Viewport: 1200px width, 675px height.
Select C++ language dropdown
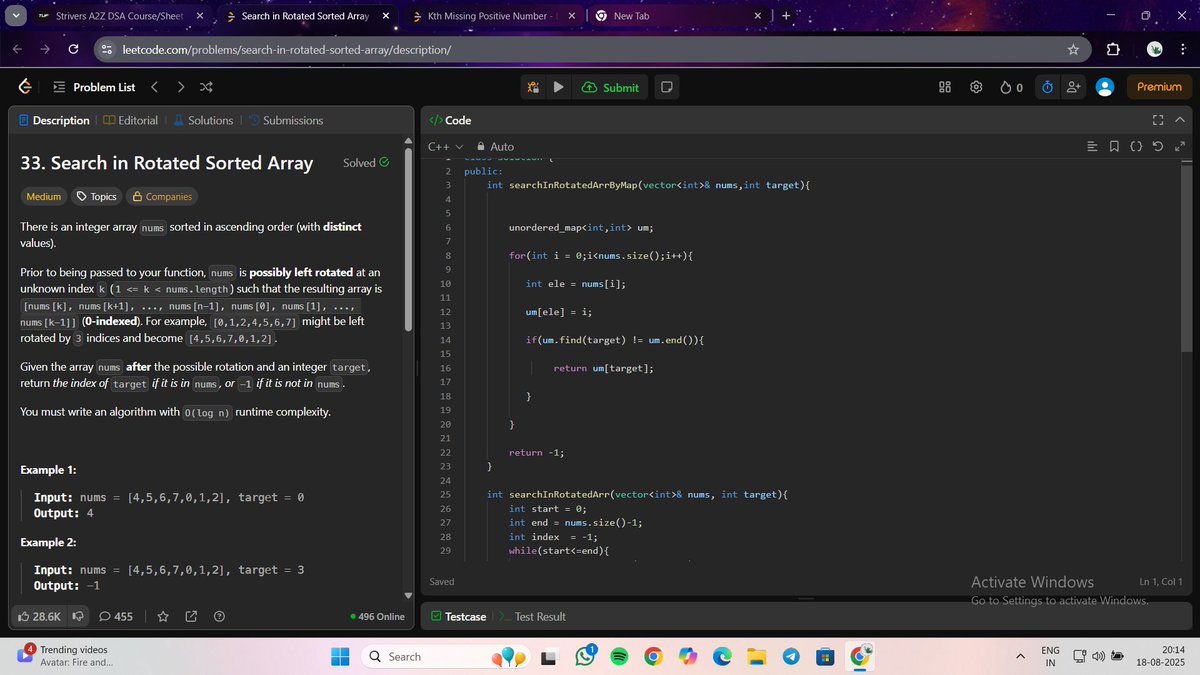click(x=446, y=147)
